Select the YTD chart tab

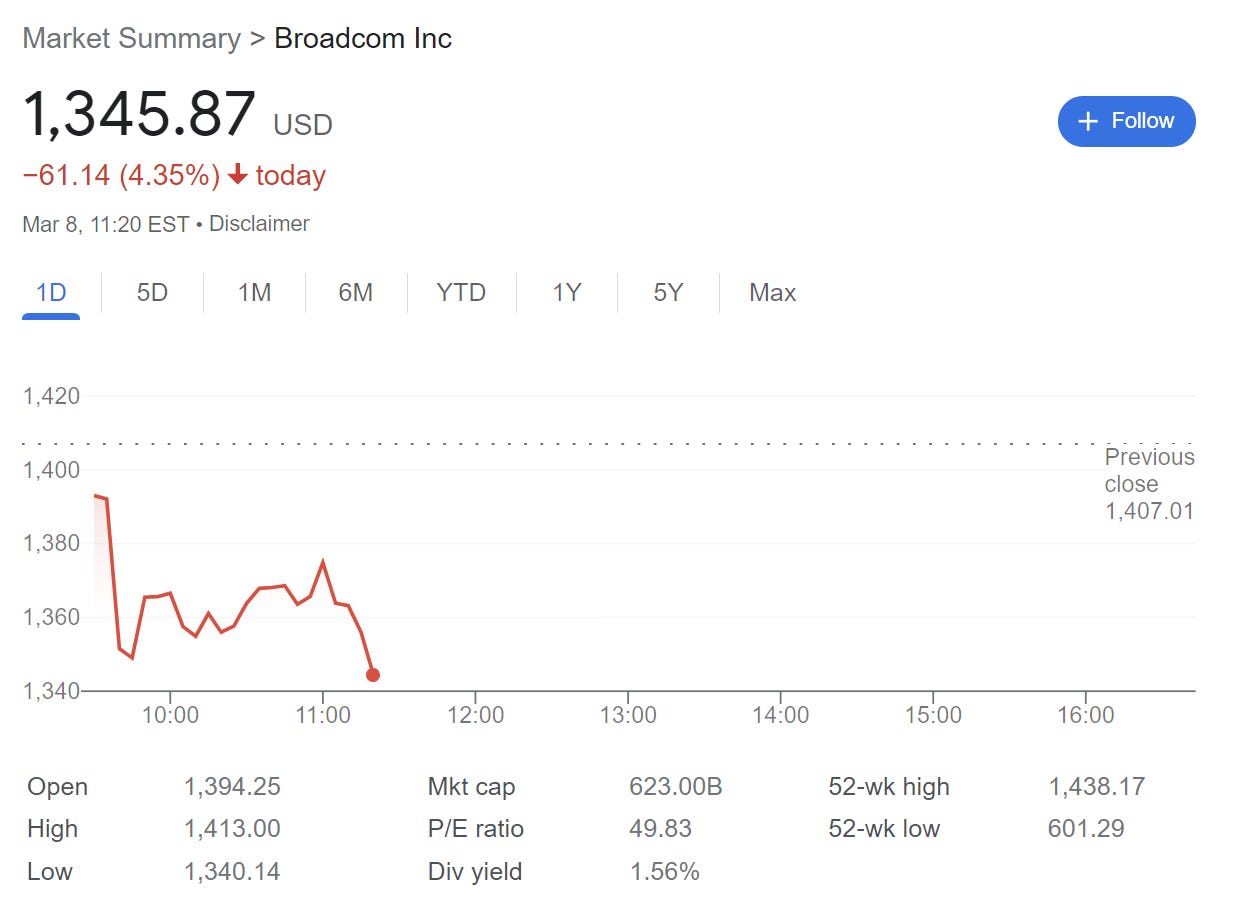coord(461,293)
